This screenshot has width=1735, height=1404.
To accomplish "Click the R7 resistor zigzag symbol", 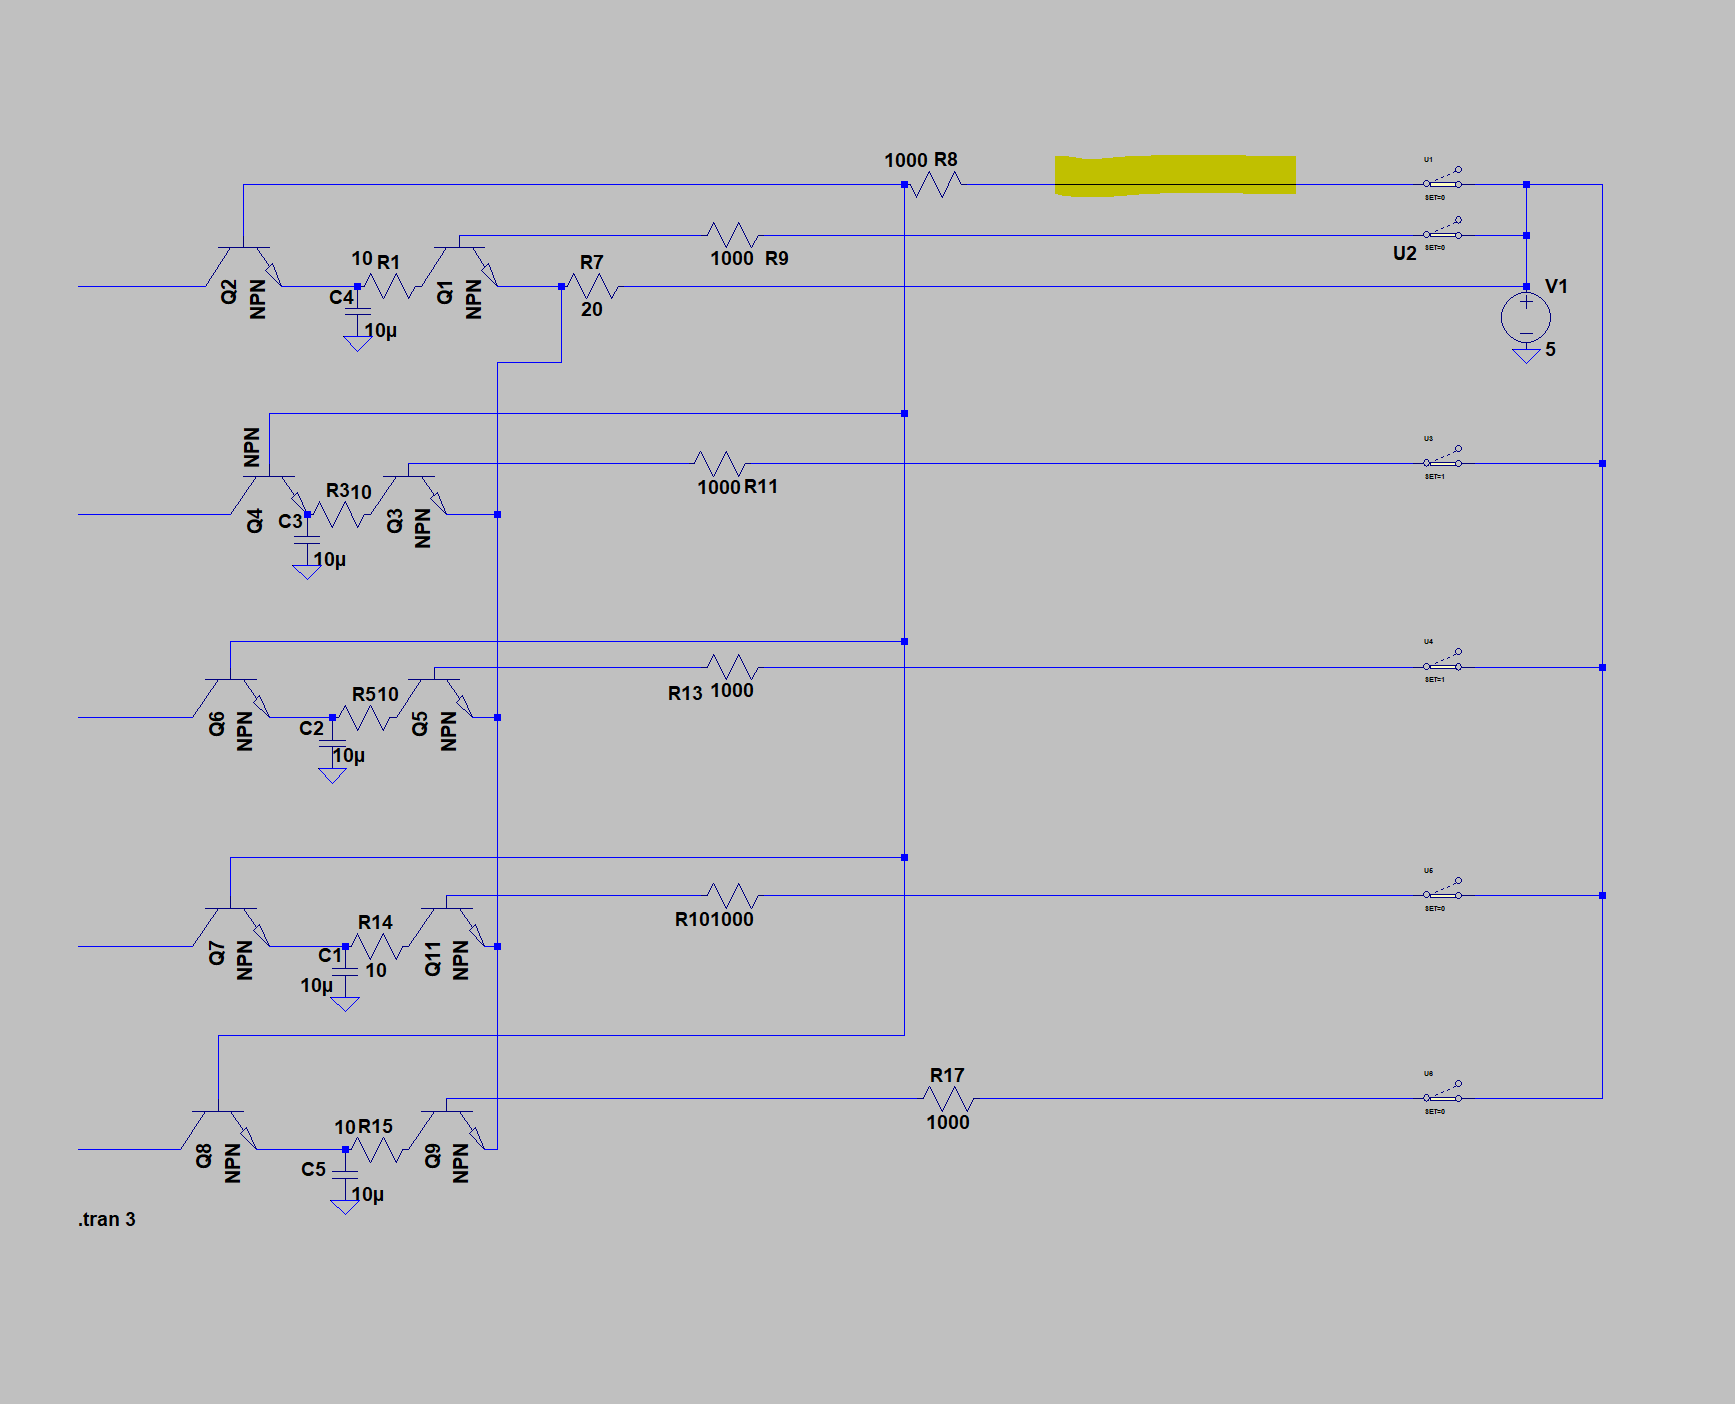I will tap(592, 286).
